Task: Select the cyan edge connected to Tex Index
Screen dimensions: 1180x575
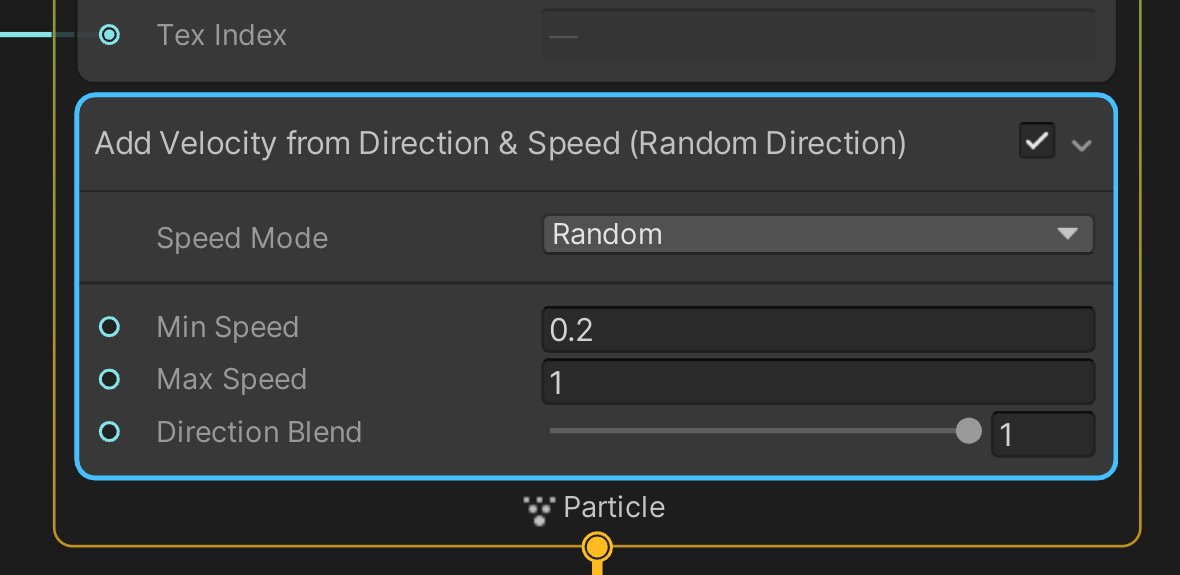Action: click(38, 35)
